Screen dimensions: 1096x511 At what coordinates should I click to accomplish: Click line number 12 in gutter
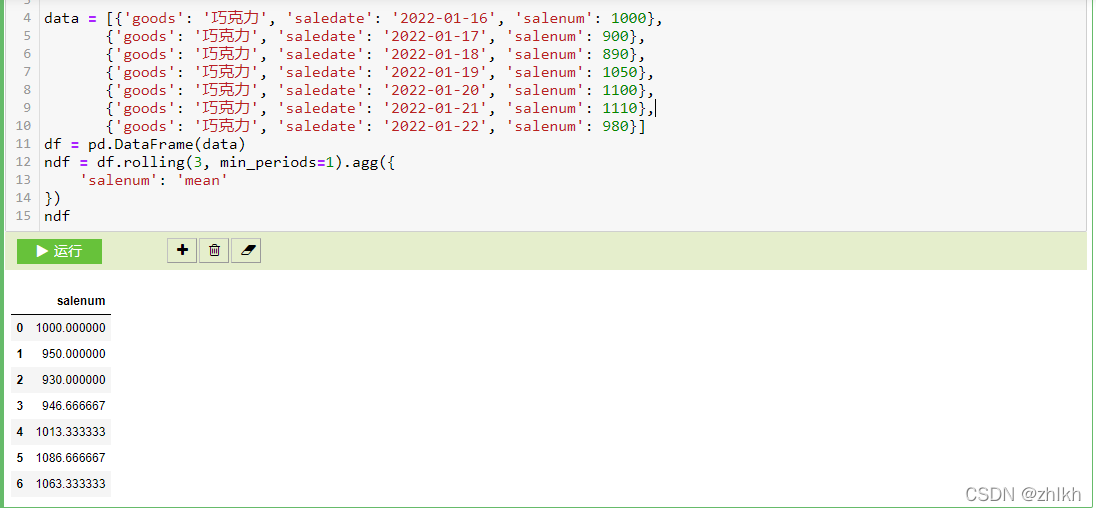tap(23, 162)
